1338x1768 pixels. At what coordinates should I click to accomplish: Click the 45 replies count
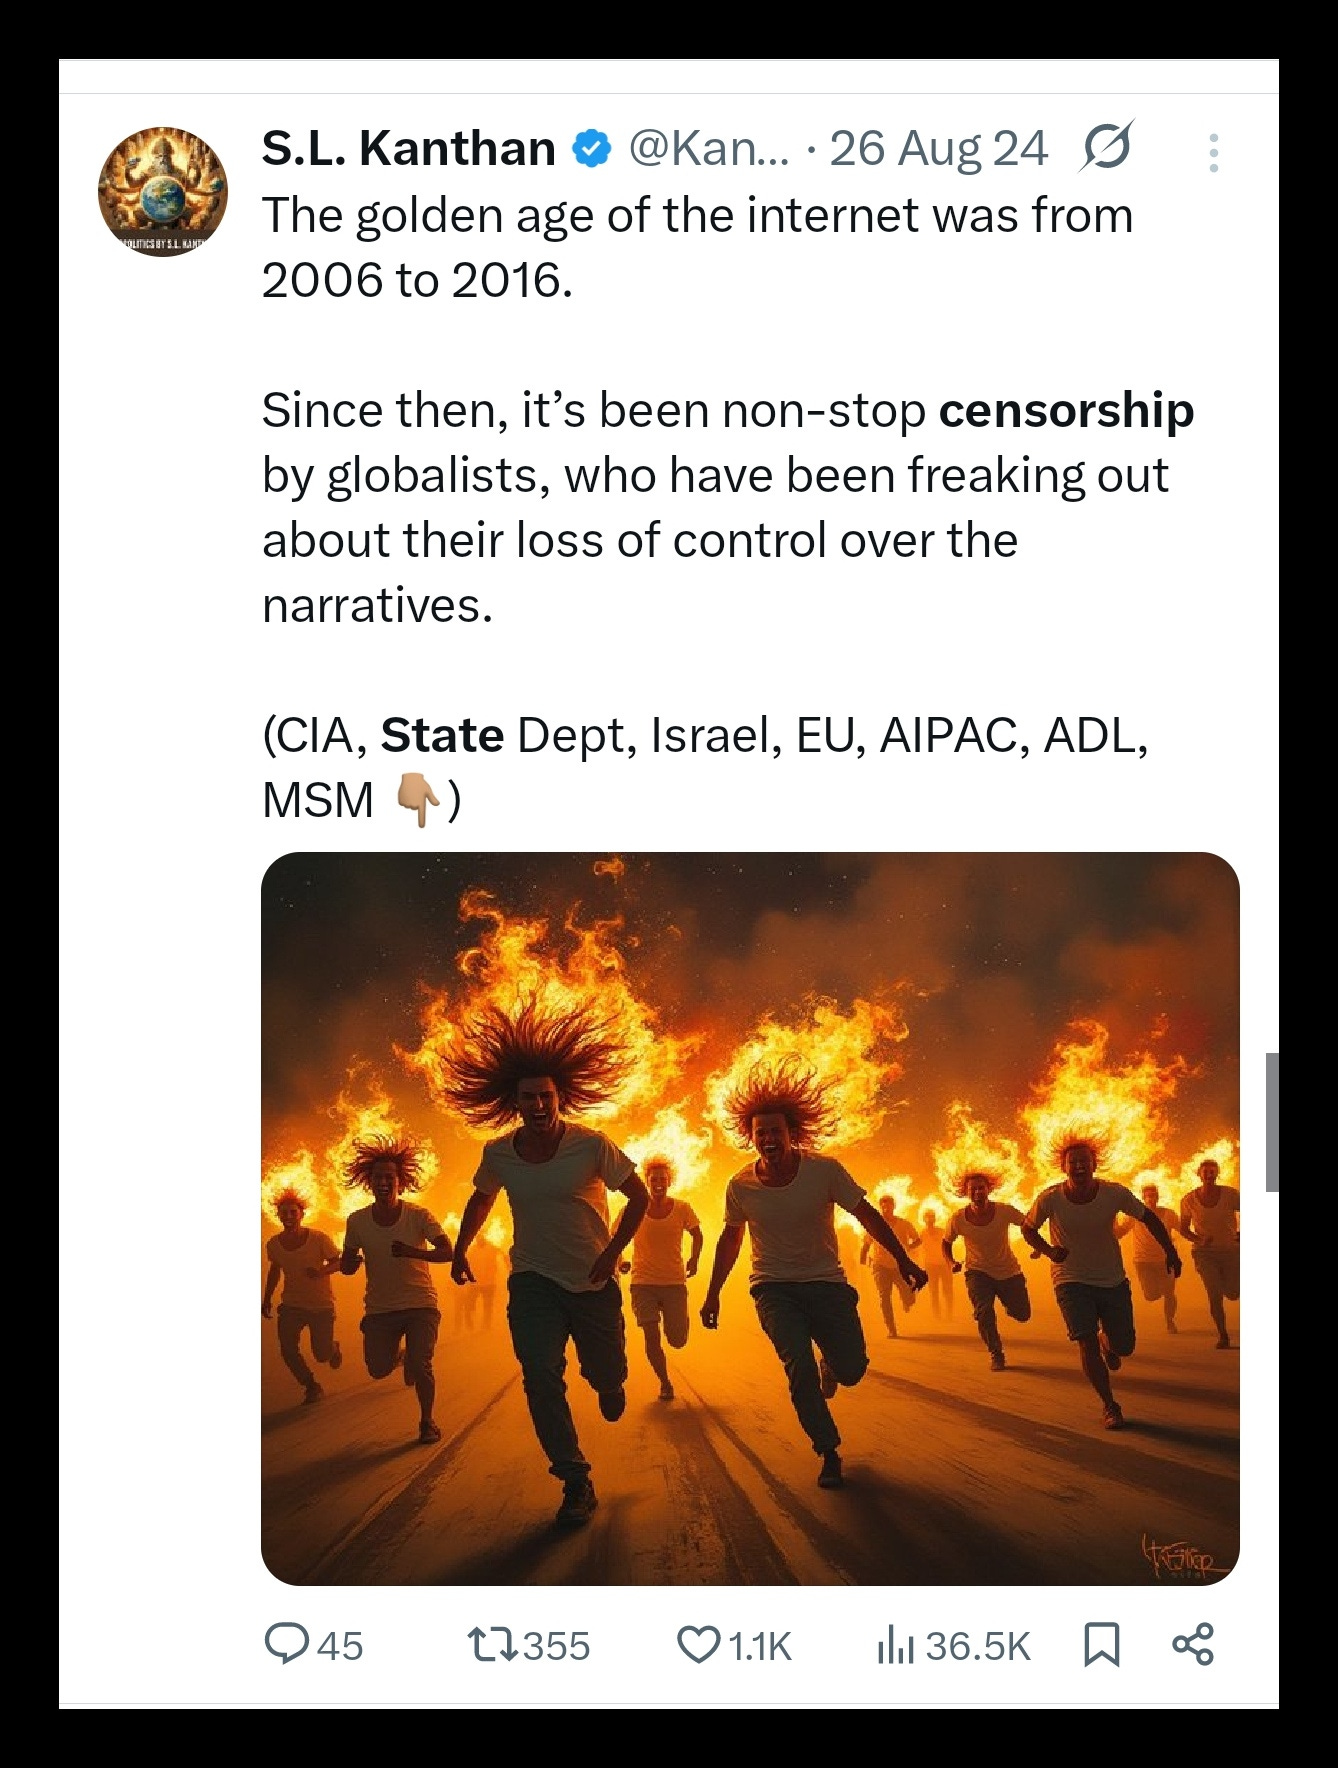340,1646
